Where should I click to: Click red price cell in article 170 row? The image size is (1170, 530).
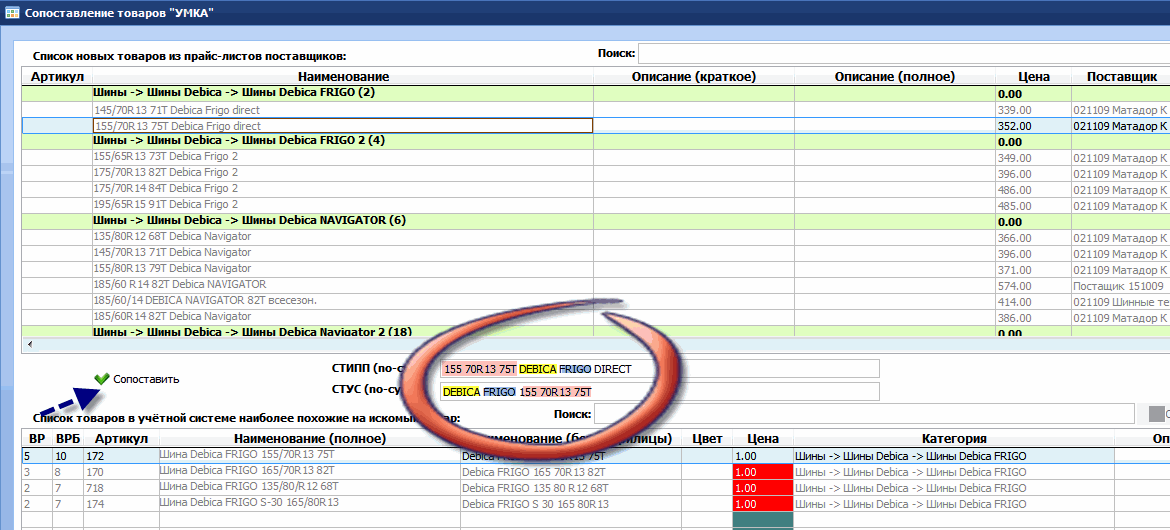coord(763,472)
